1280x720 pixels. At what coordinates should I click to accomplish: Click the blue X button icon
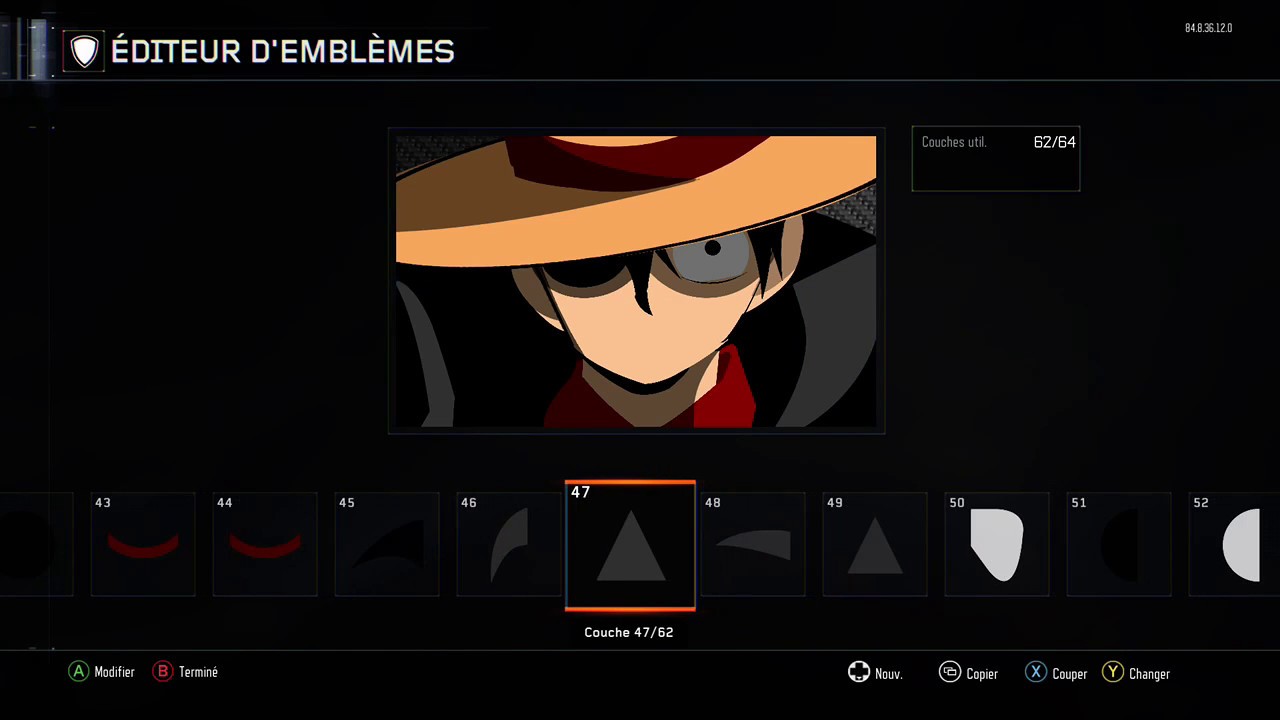1036,672
